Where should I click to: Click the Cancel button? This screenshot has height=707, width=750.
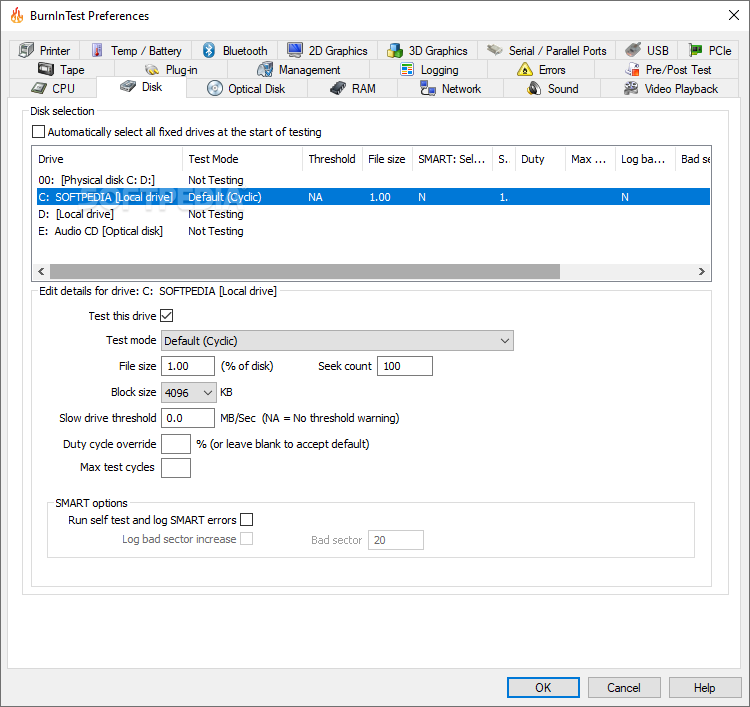(x=624, y=687)
